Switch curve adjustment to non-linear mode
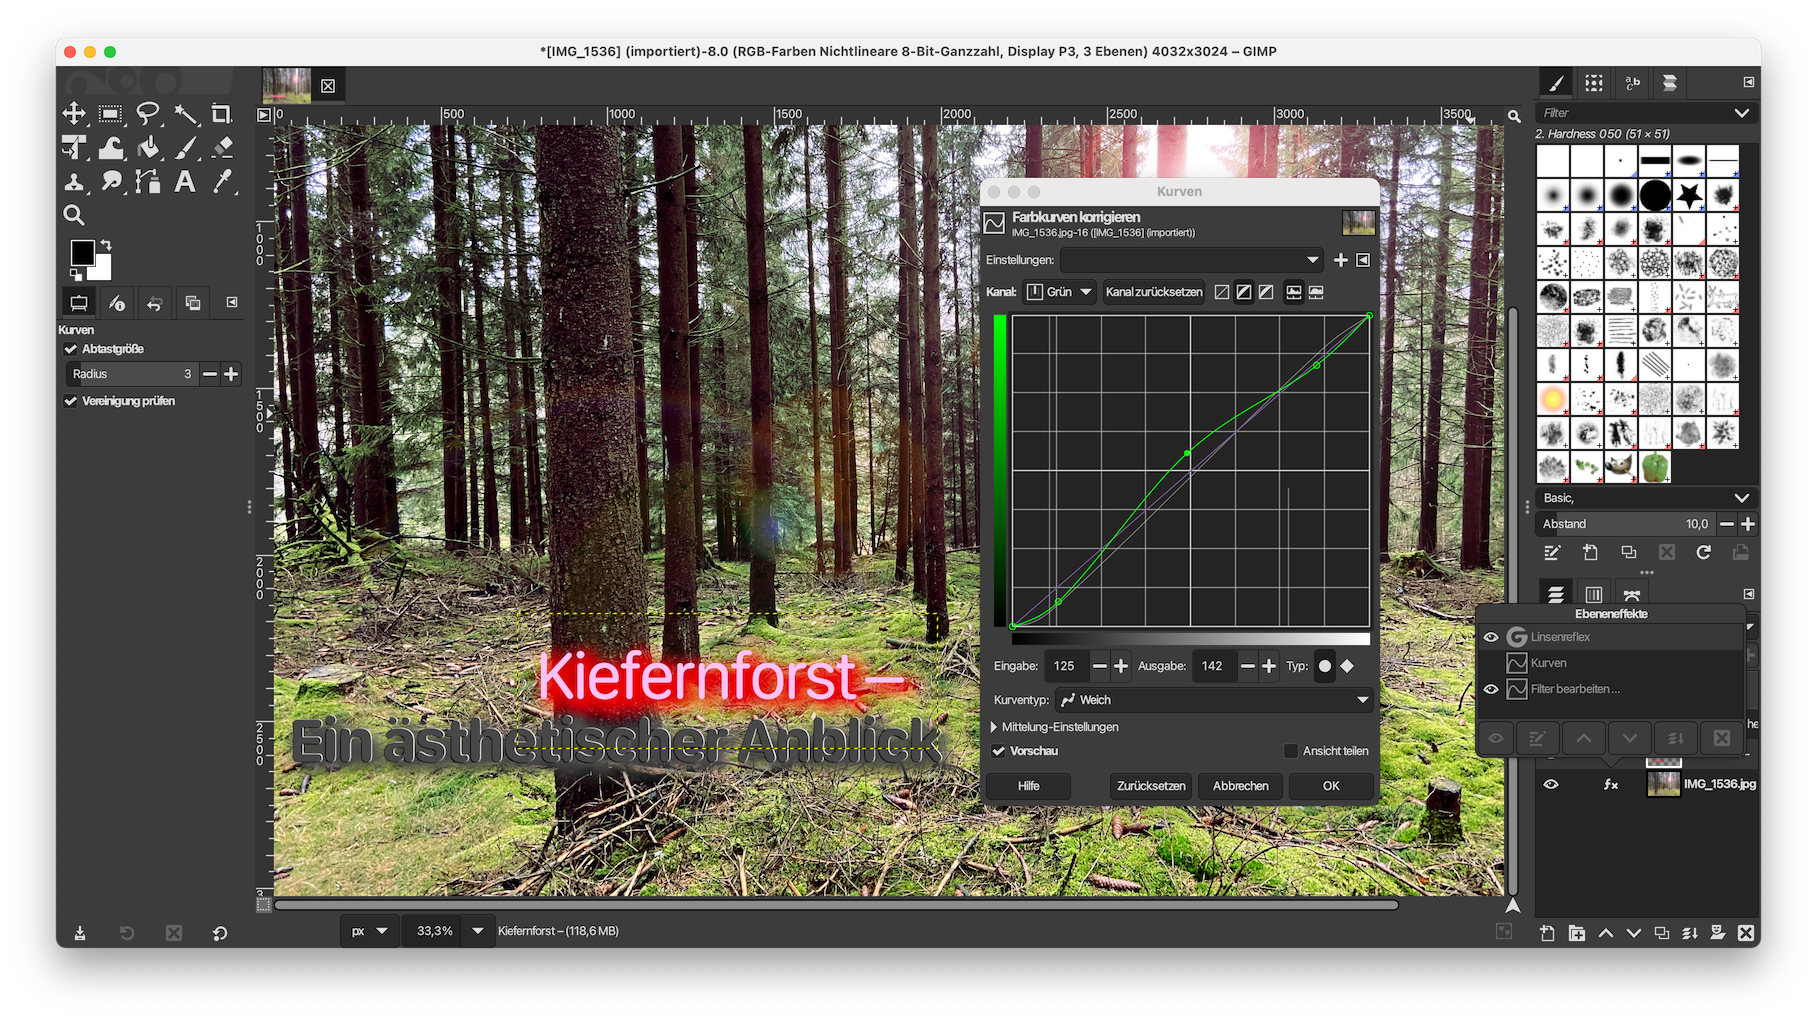This screenshot has height=1022, width=1817. (x=1244, y=292)
